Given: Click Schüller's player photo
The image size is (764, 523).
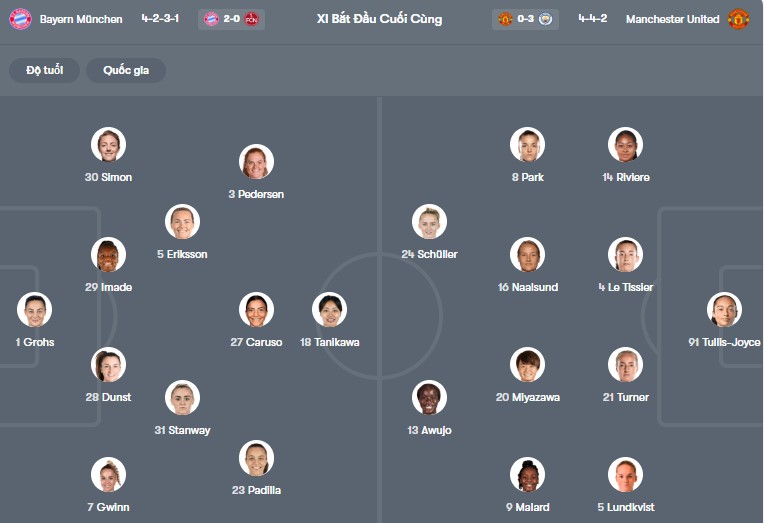Looking at the screenshot, I should (429, 222).
